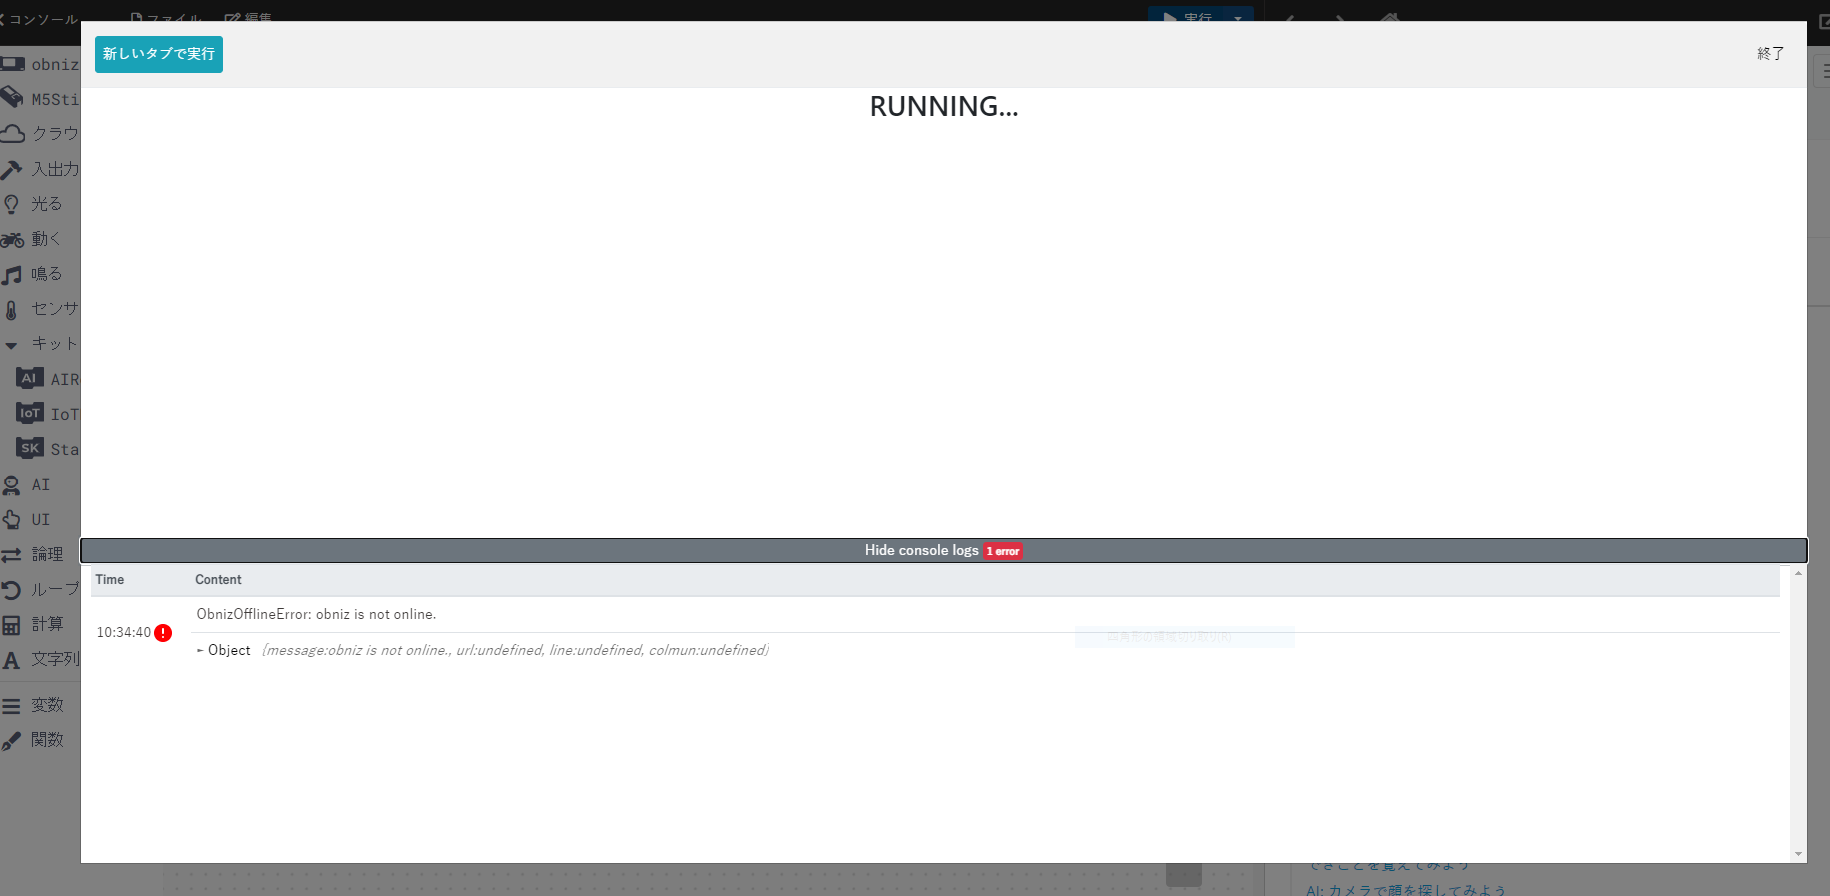Open the コンソール menu at top left
This screenshot has width=1830, height=896.
point(40,19)
